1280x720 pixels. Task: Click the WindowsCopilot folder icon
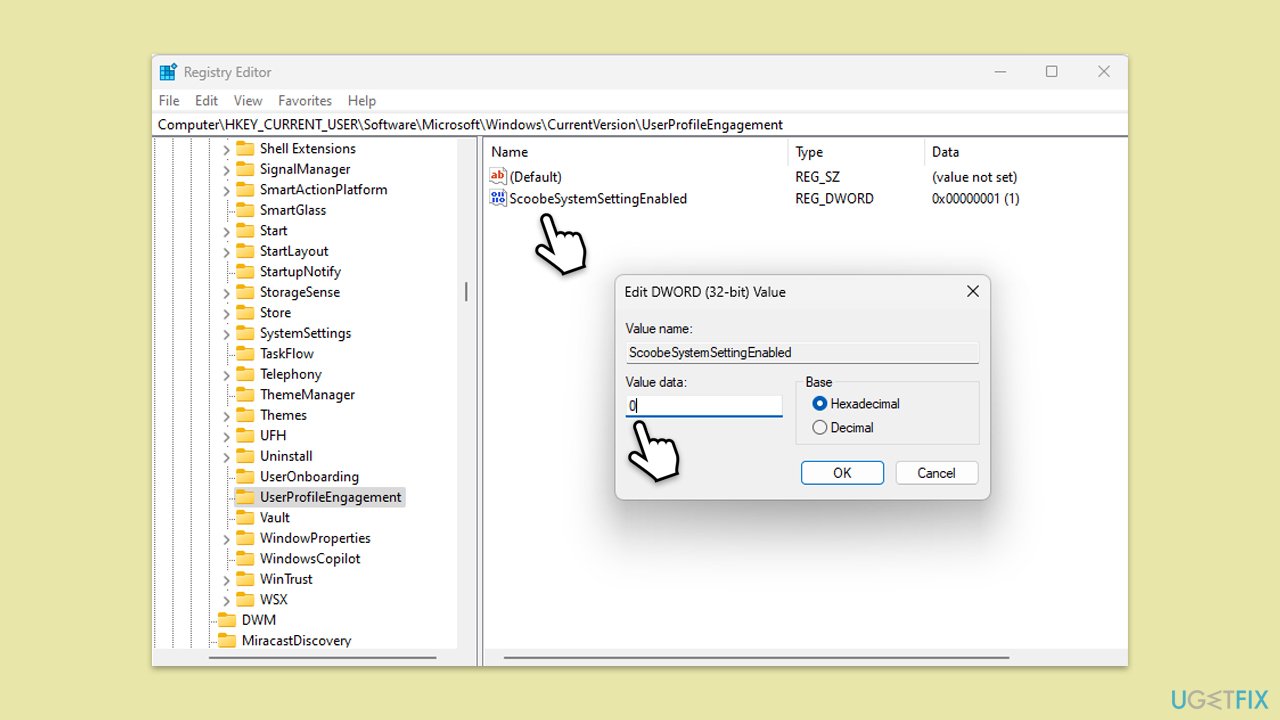tap(245, 558)
